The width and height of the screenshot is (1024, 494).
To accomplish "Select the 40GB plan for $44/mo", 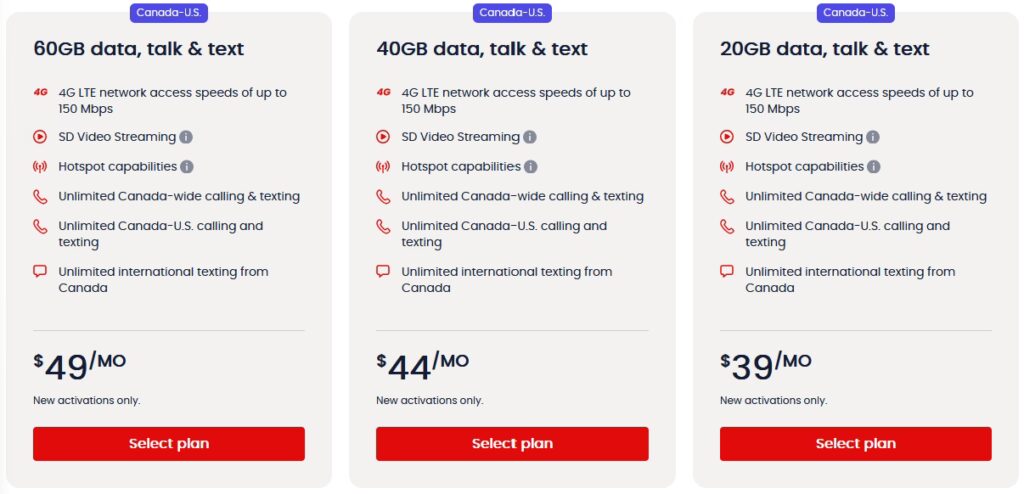I will pos(512,444).
